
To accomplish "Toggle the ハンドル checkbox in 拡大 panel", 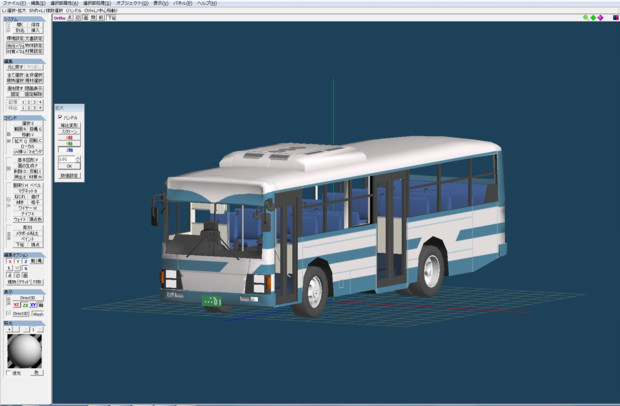I will tap(60, 117).
